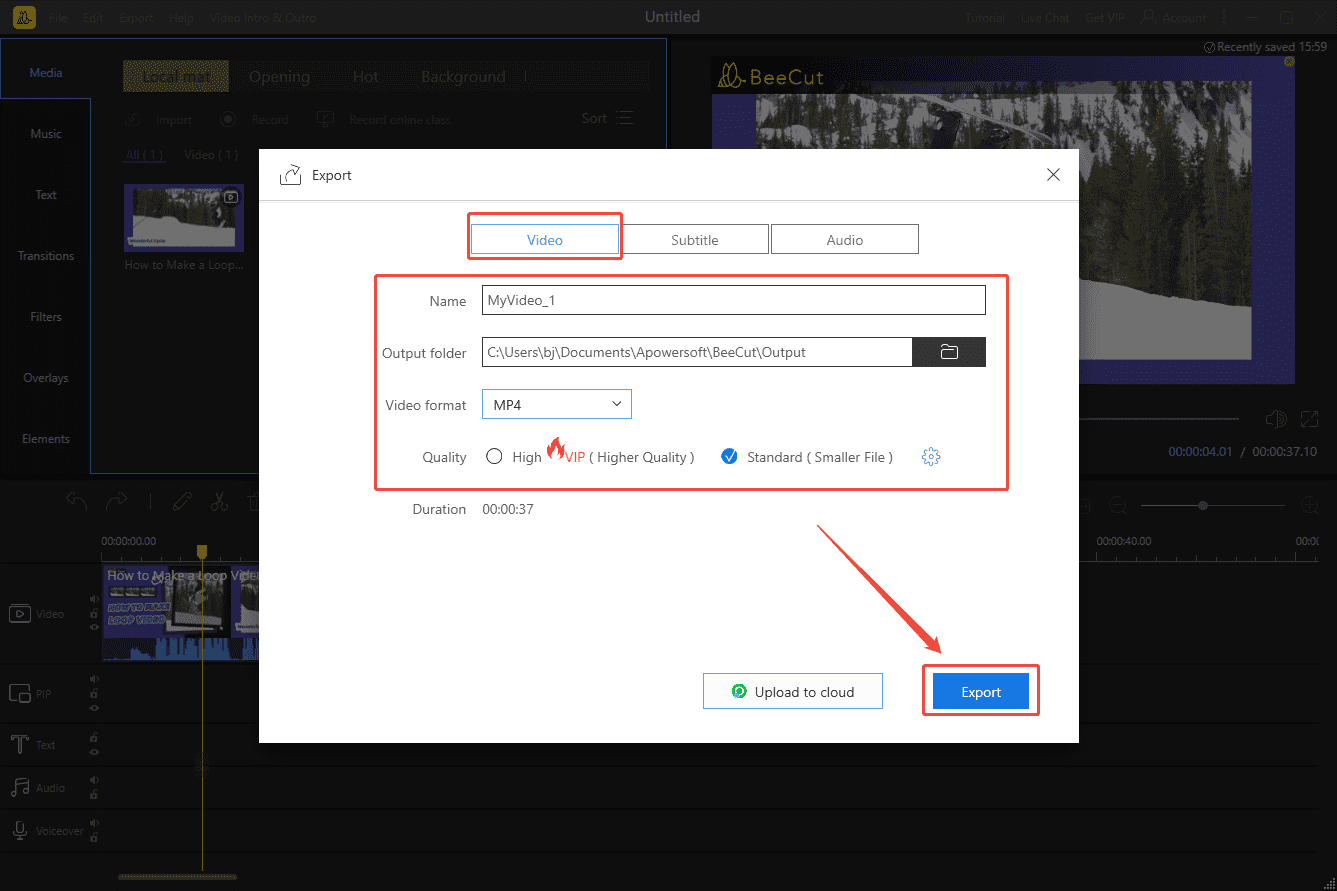Click the MyVideo_1 name input field

pyautogui.click(x=733, y=299)
